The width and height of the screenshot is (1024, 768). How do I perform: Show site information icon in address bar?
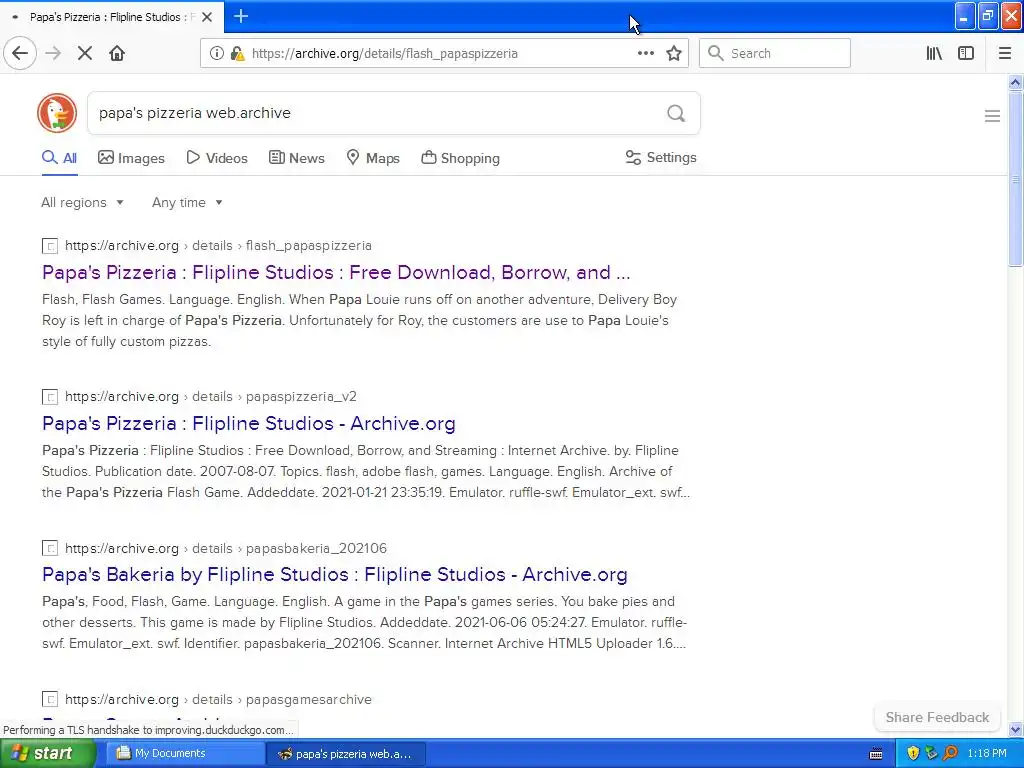(216, 53)
